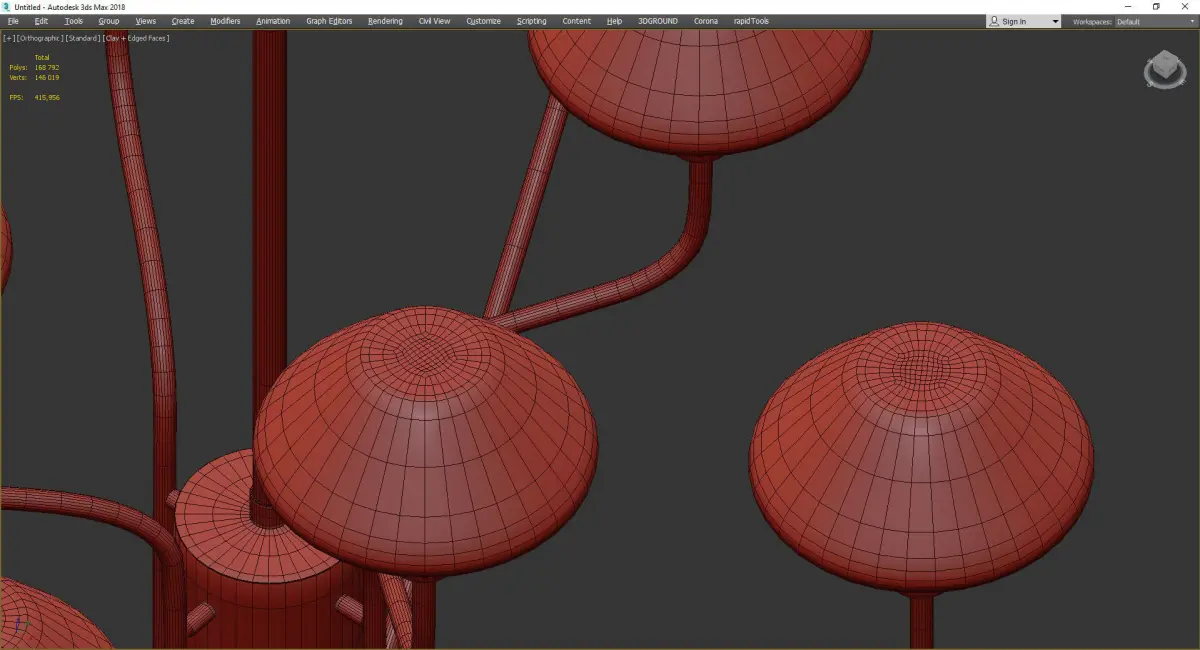This screenshot has height=650, width=1200.
Task: Open the Views menu
Action: click(x=146, y=21)
